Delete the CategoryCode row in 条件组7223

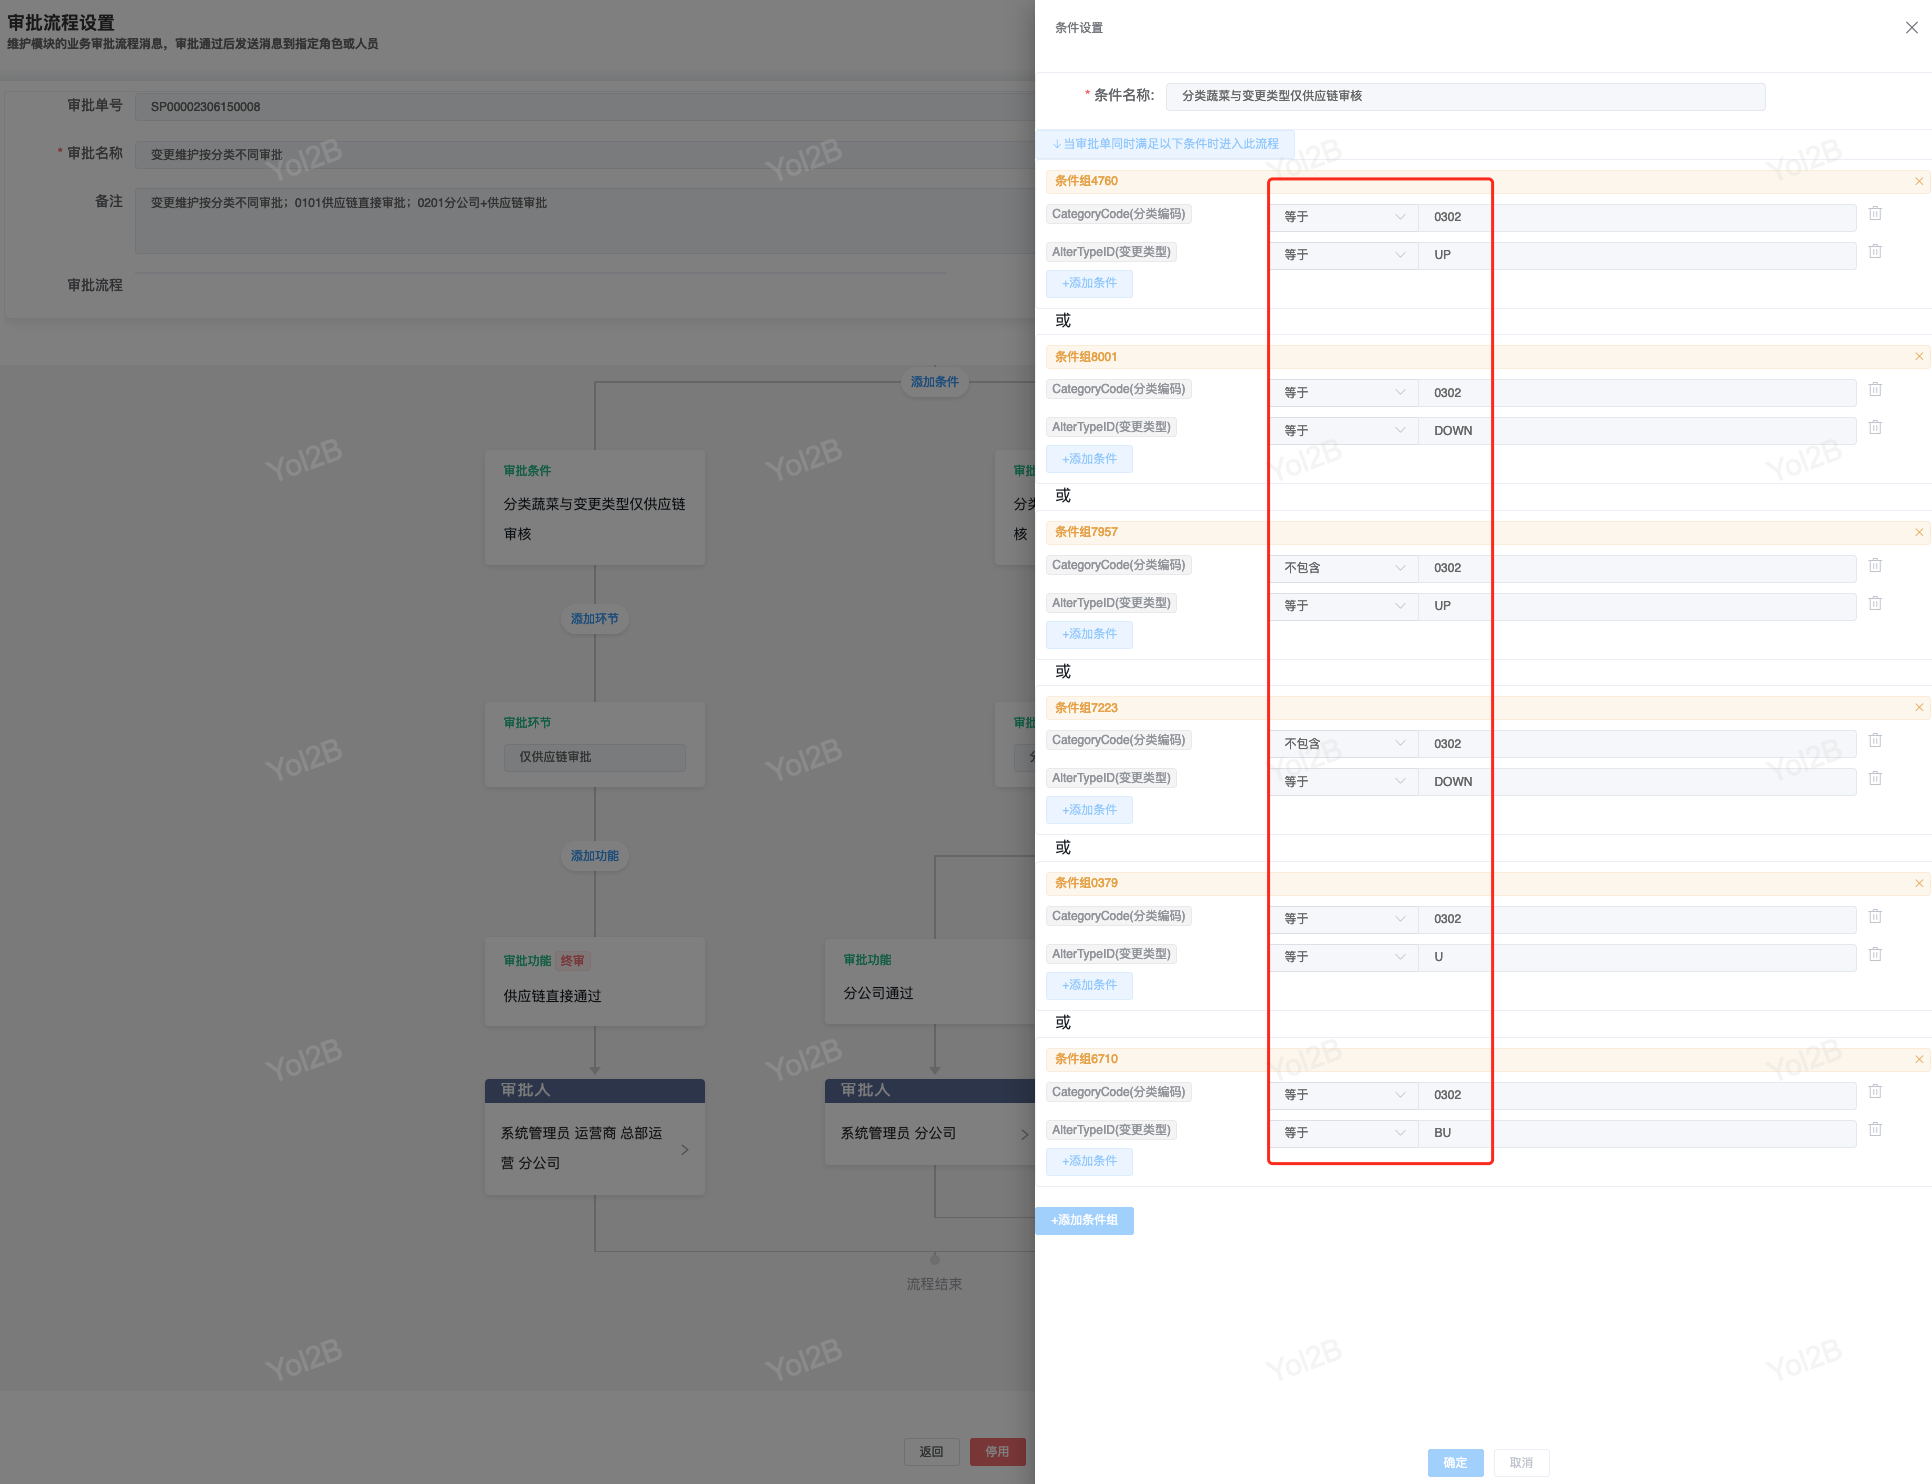coord(1875,741)
